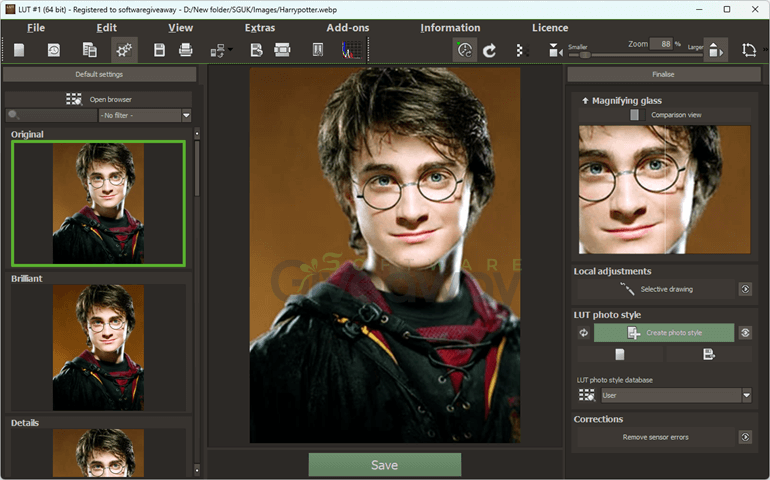Image resolution: width=770 pixels, height=480 pixels.
Task: Click the preset list scroll down arrow
Action: pos(197,470)
